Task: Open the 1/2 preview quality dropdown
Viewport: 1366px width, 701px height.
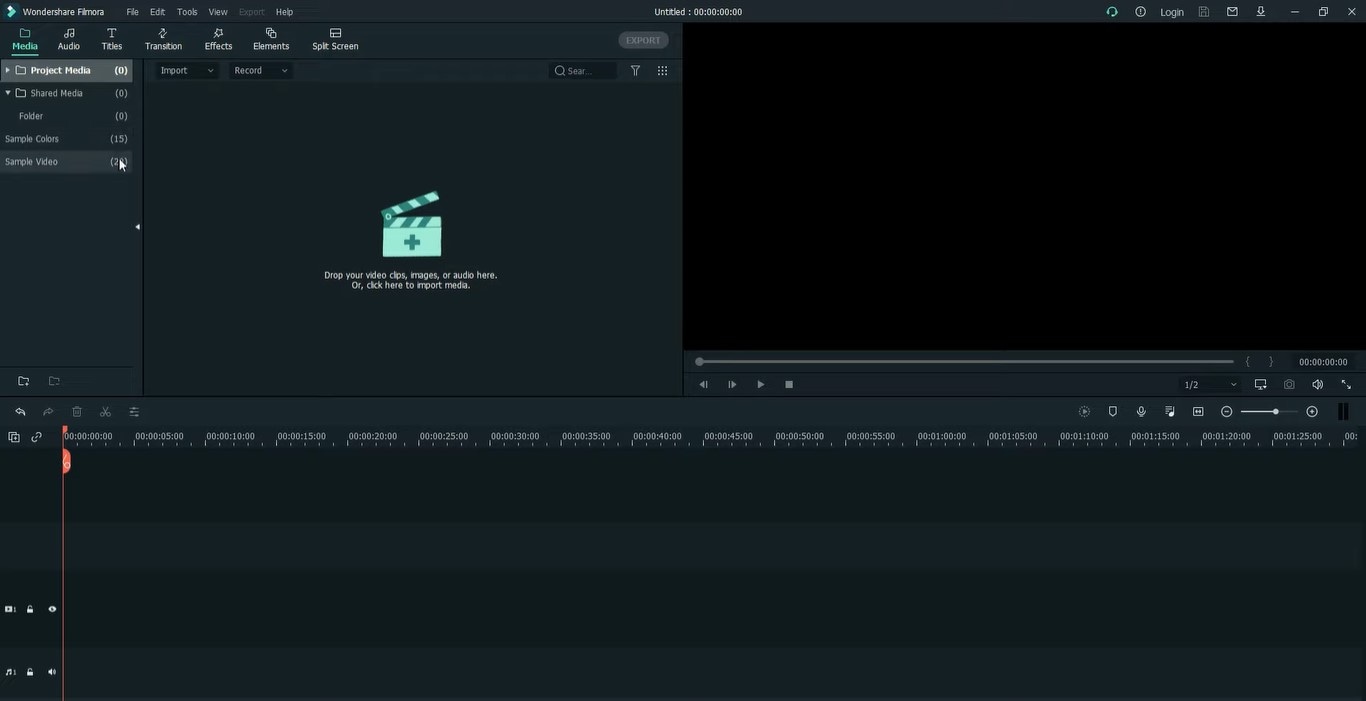Action: click(x=1210, y=384)
